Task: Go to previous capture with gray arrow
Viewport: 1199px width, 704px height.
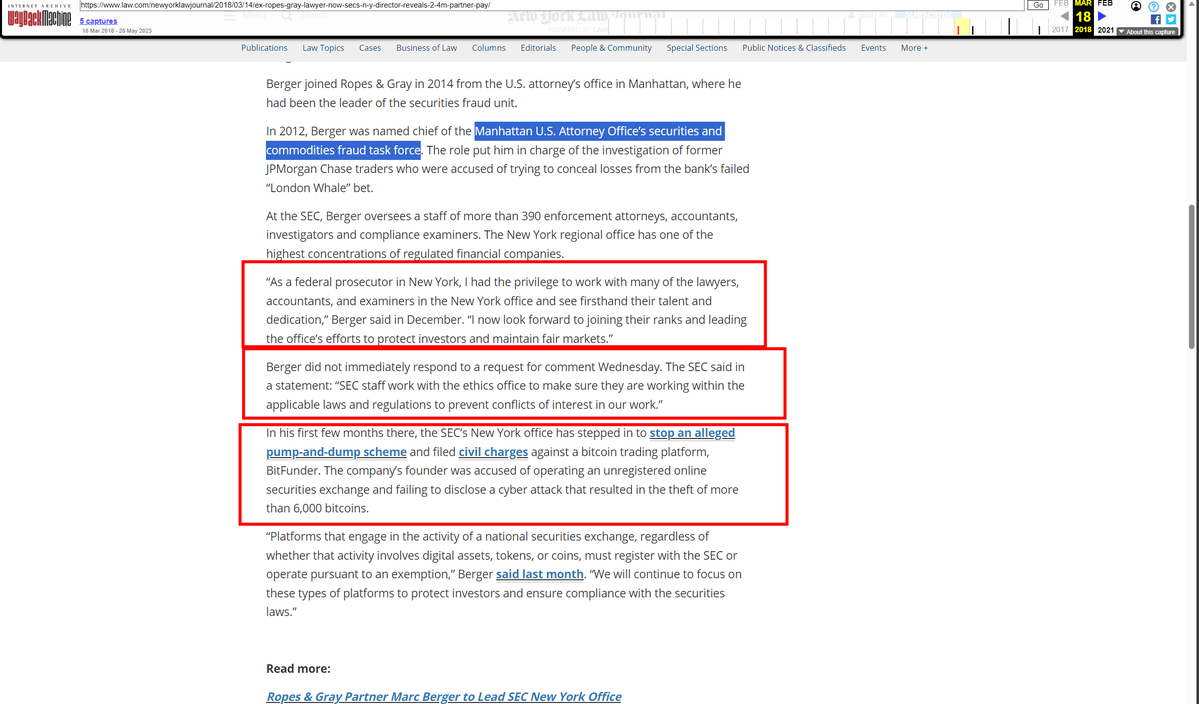Action: click(x=1064, y=16)
